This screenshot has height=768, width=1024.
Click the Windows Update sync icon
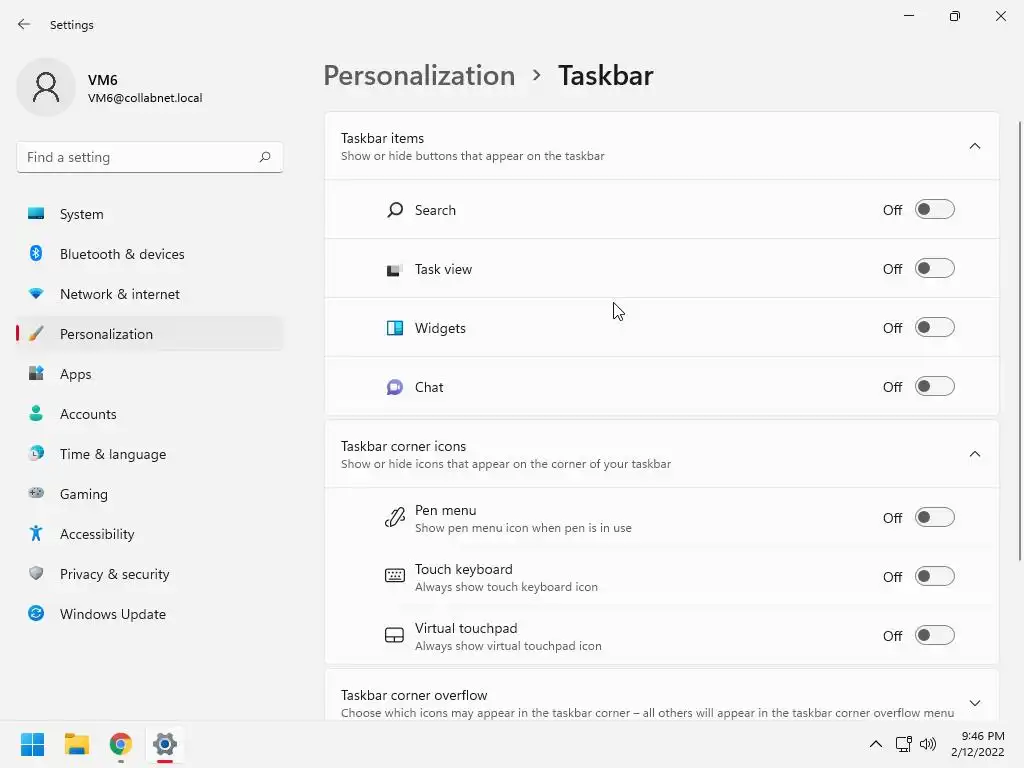36,613
